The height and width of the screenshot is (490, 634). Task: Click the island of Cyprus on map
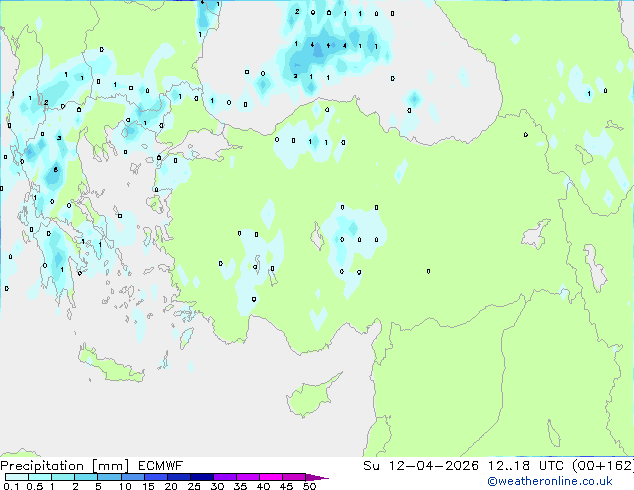311,397
